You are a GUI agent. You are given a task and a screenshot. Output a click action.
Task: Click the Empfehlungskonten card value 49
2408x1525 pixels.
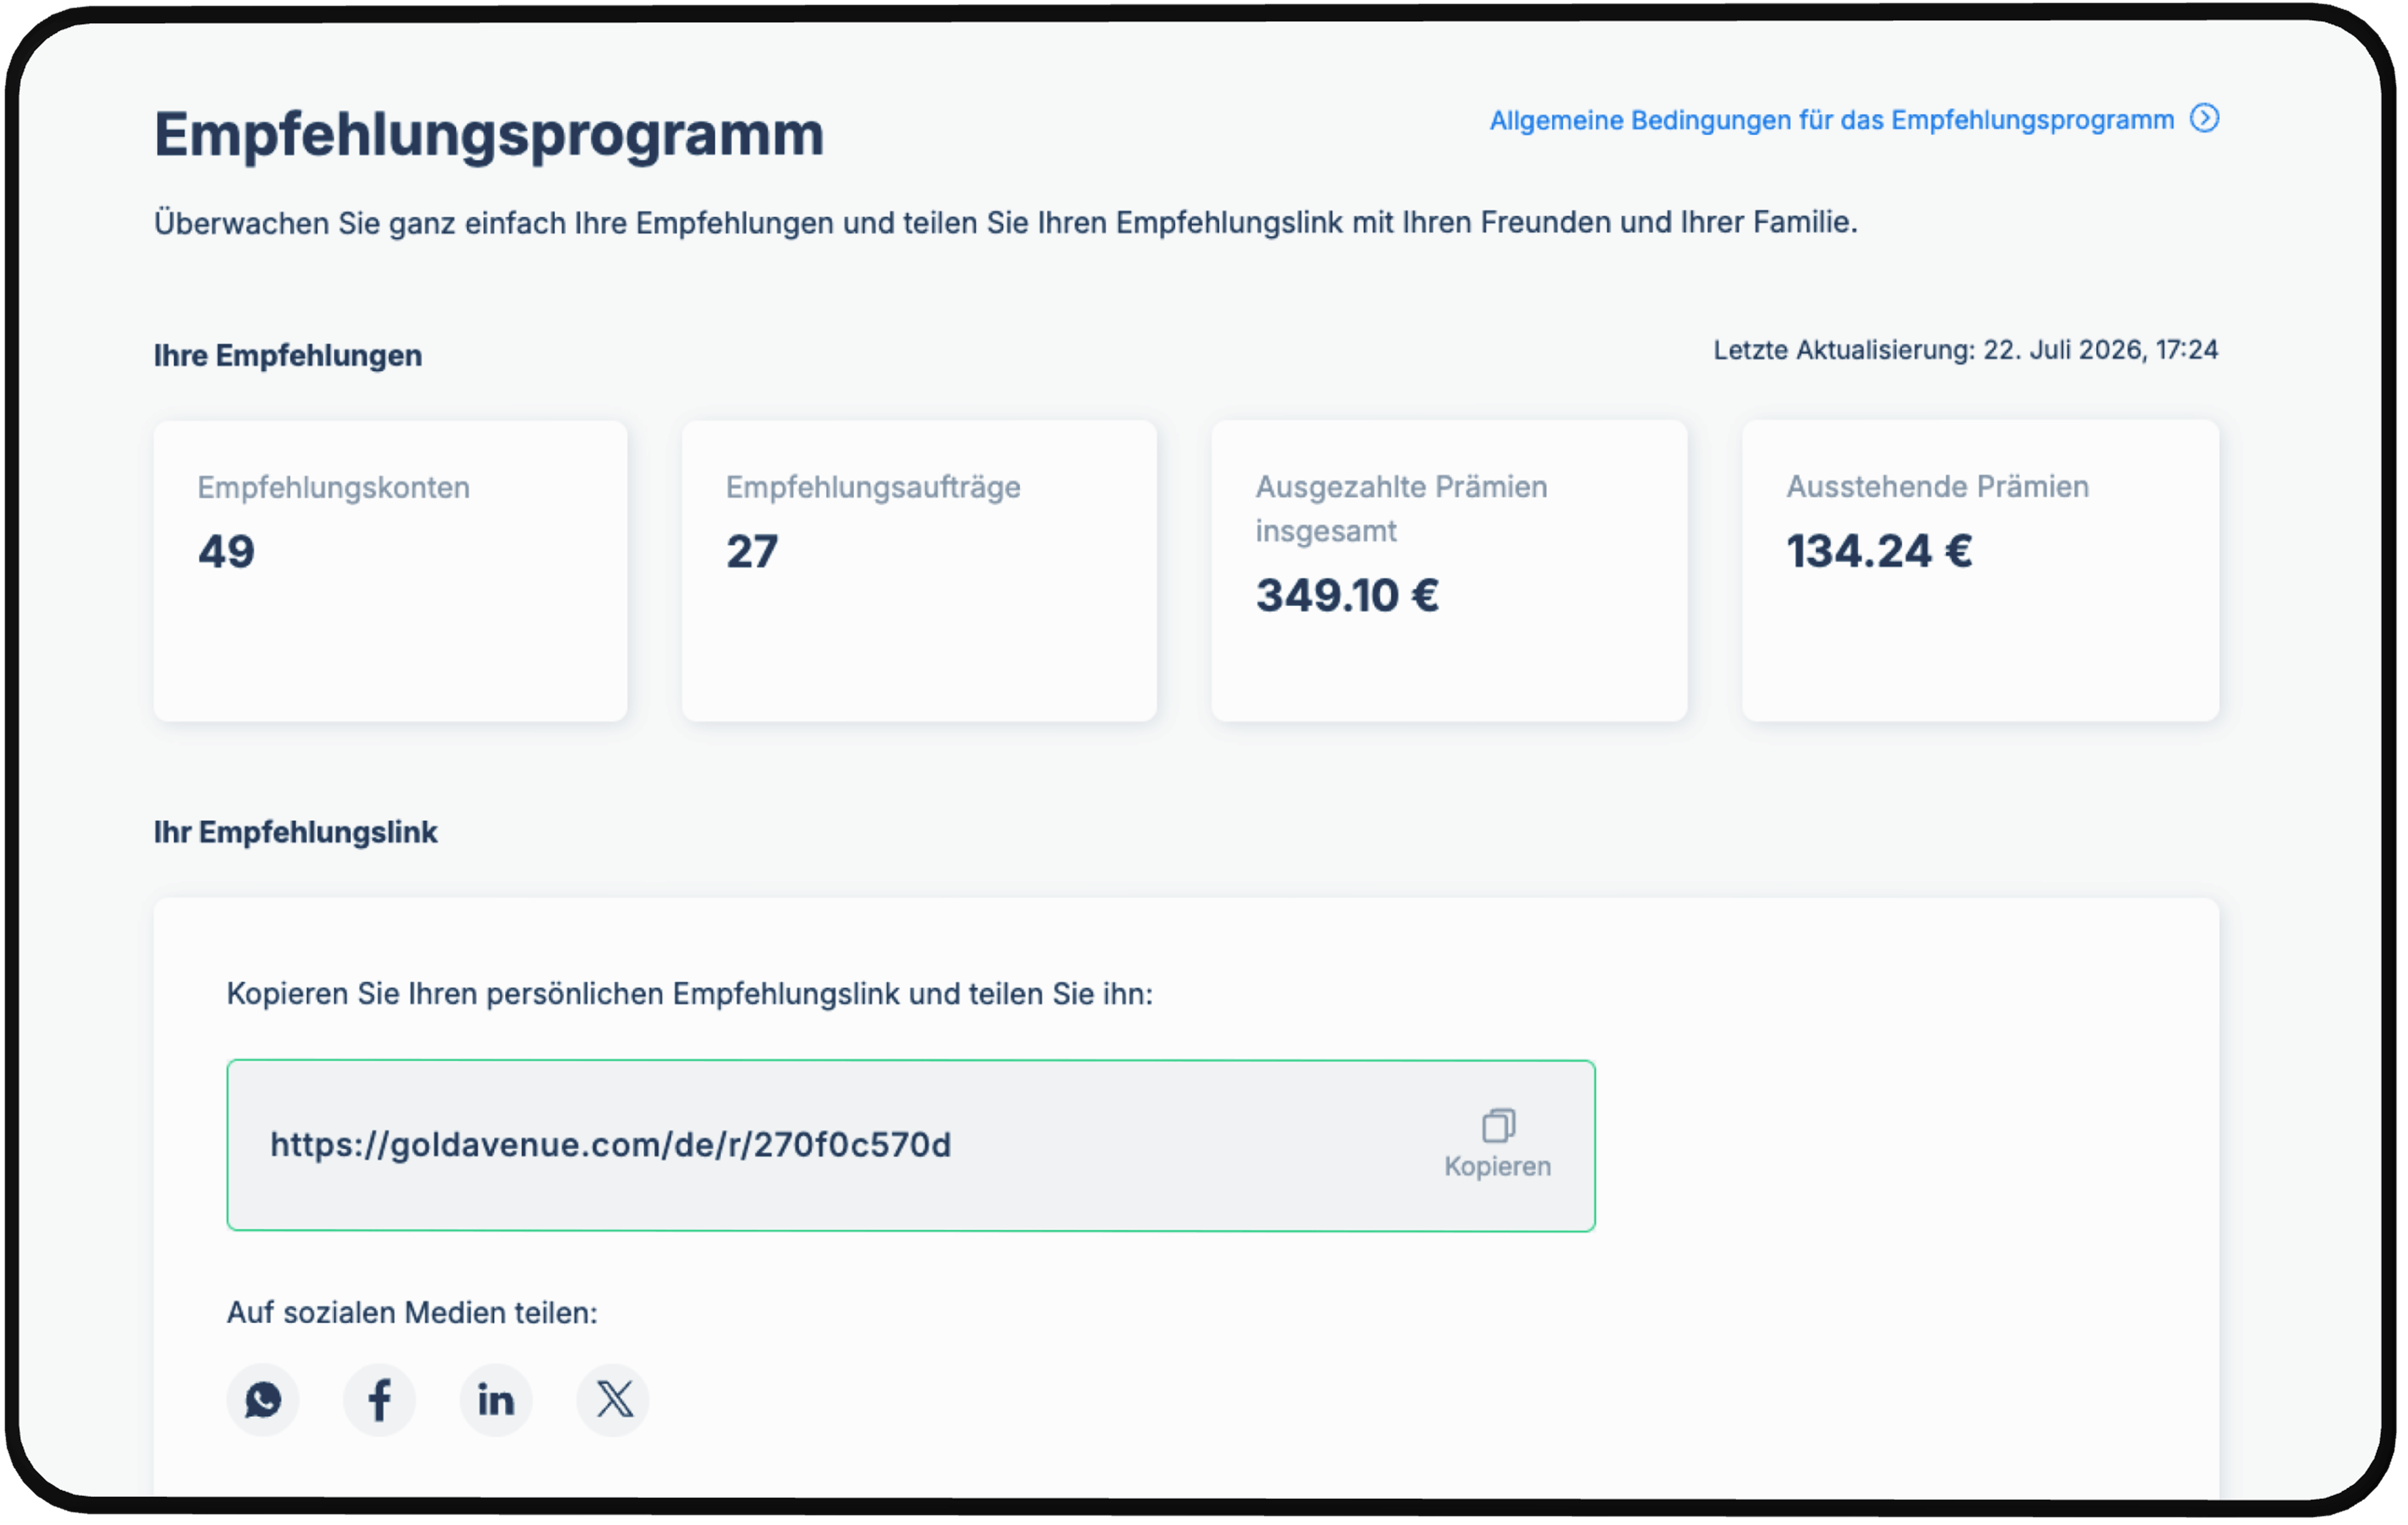[x=227, y=552]
